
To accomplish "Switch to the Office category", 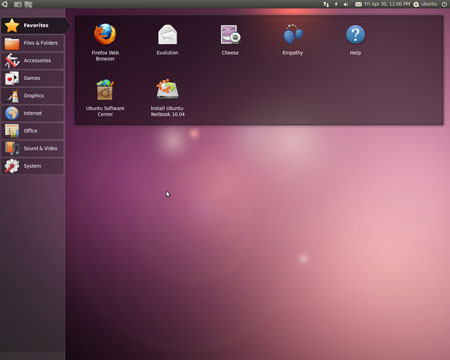I will [32, 131].
